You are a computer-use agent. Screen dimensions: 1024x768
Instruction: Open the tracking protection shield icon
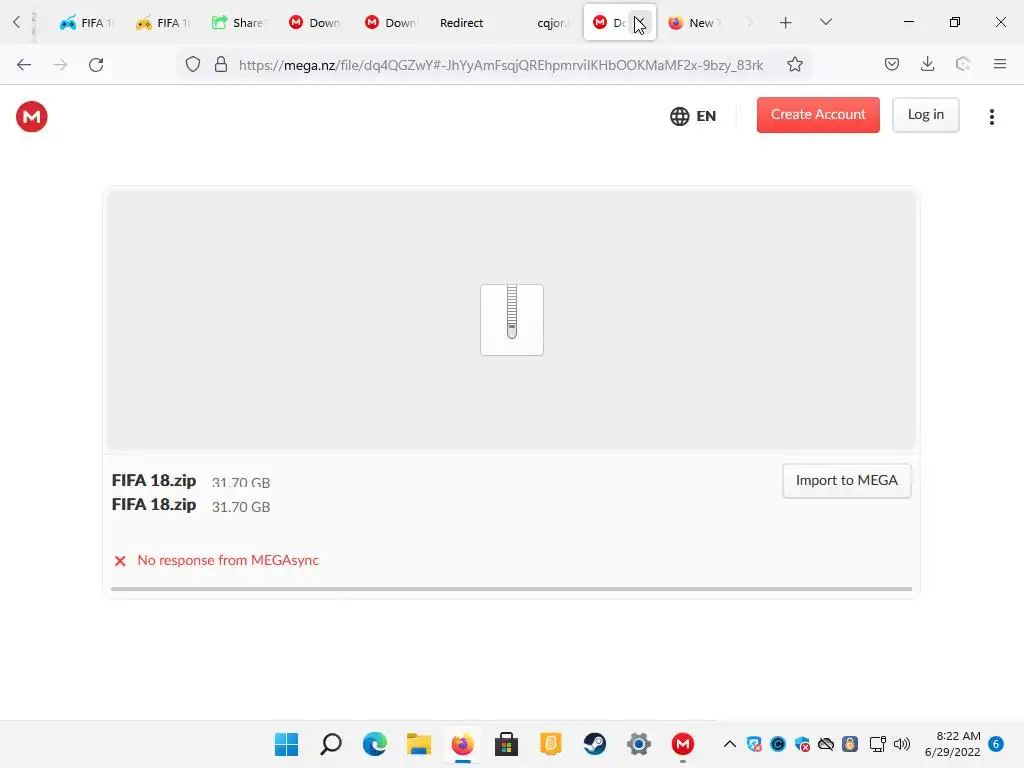pyautogui.click(x=193, y=65)
